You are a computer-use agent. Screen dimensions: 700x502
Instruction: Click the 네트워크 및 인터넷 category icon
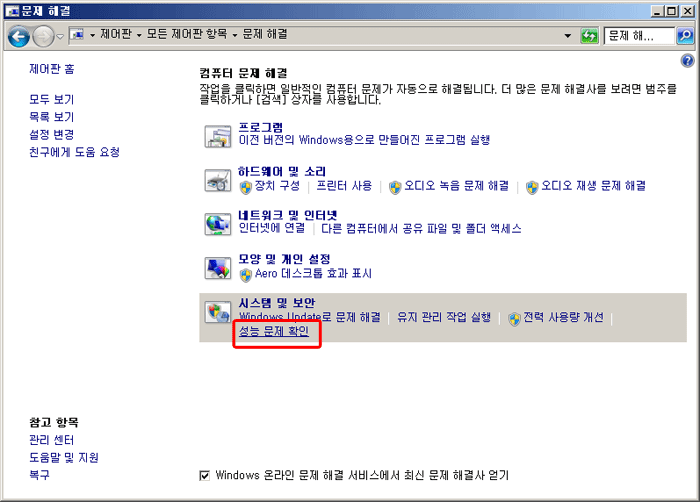(218, 224)
